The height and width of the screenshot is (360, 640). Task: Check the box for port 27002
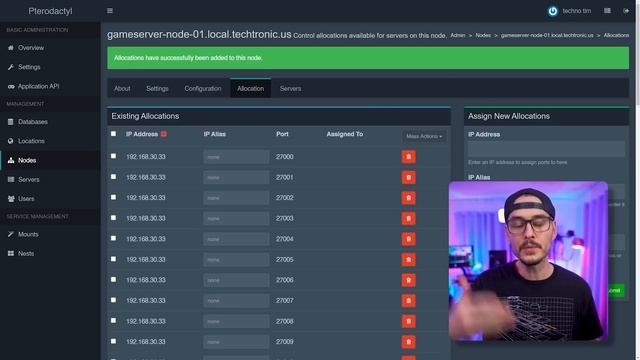coord(113,197)
